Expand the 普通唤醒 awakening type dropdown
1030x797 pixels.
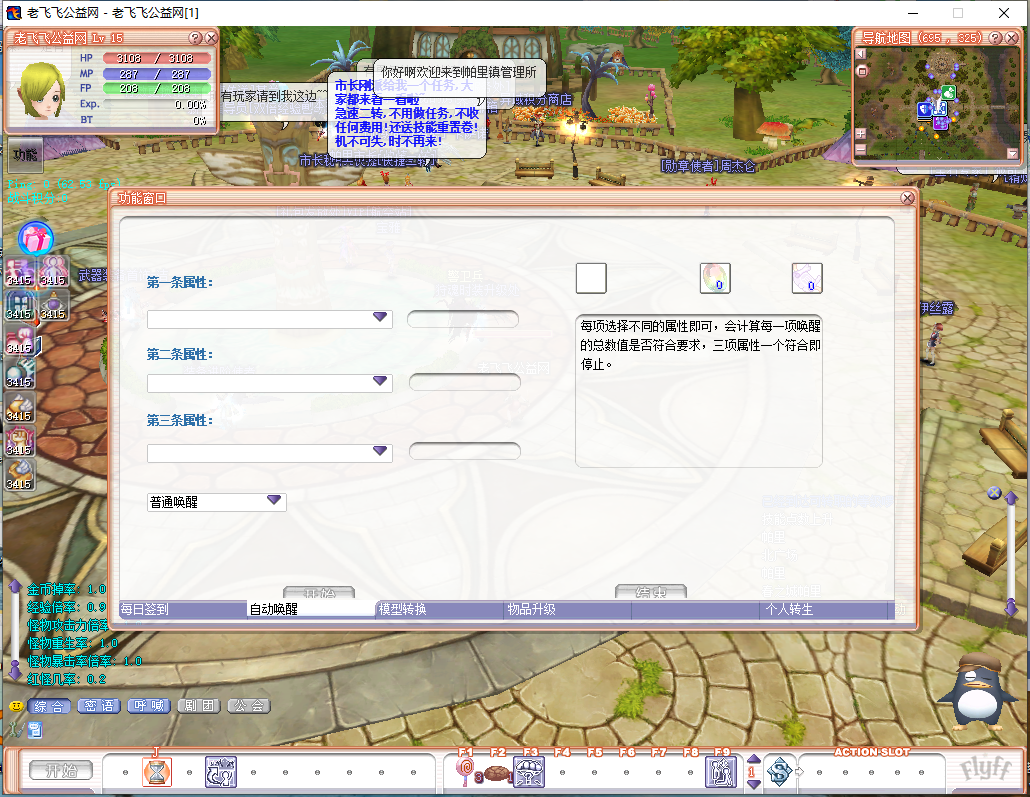(274, 501)
